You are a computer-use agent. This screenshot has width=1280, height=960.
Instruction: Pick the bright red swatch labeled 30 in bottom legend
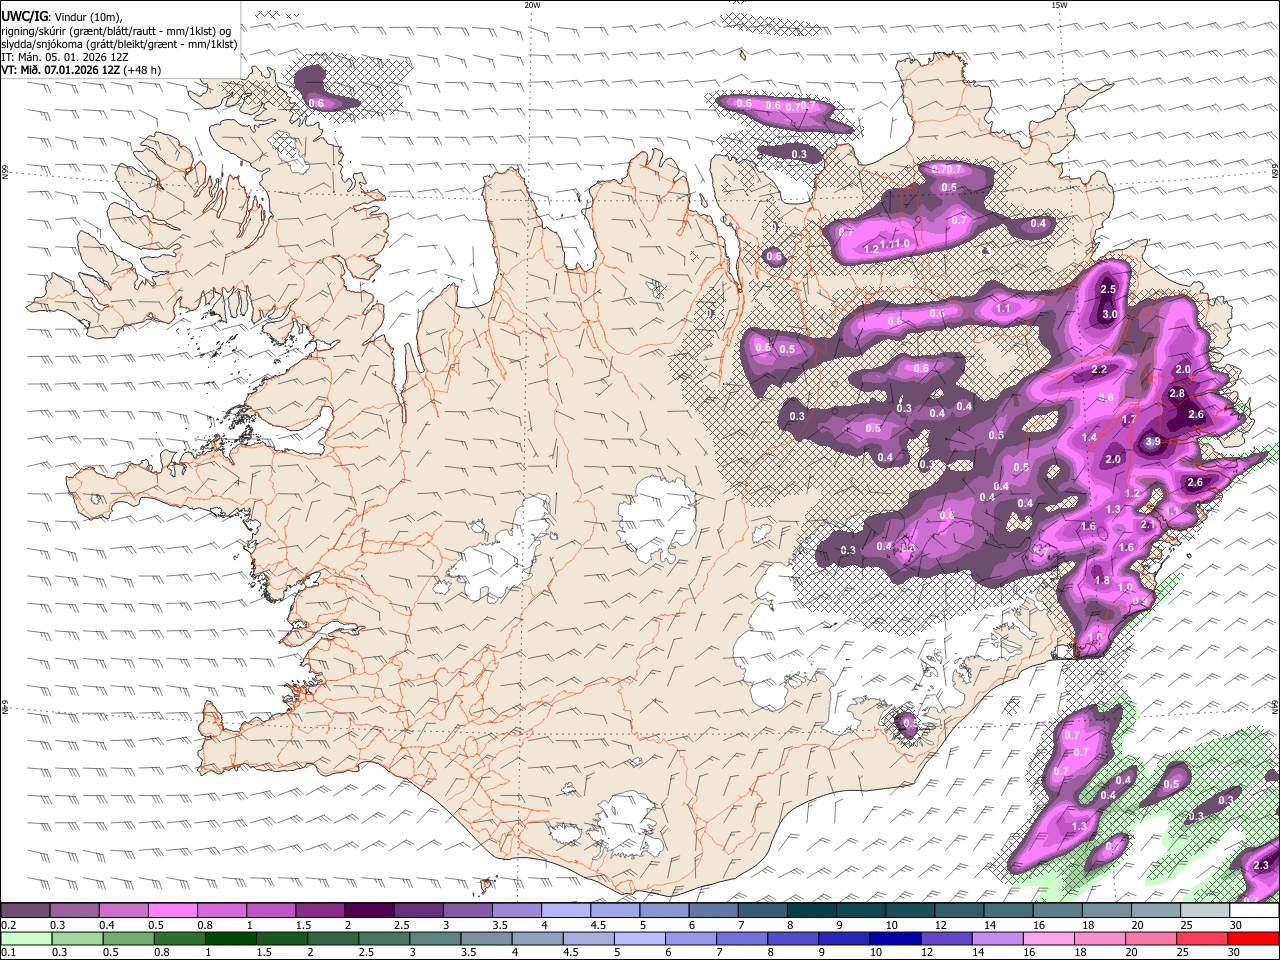[x=1253, y=938]
